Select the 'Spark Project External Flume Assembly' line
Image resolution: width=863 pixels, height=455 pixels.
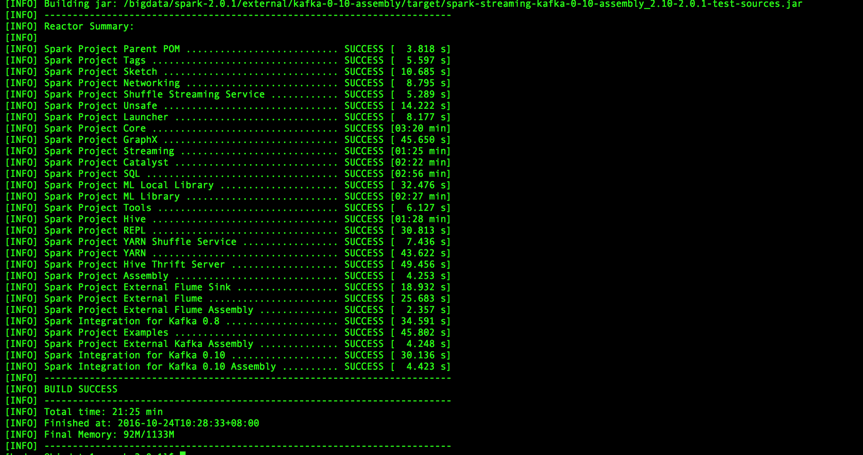tap(228, 310)
